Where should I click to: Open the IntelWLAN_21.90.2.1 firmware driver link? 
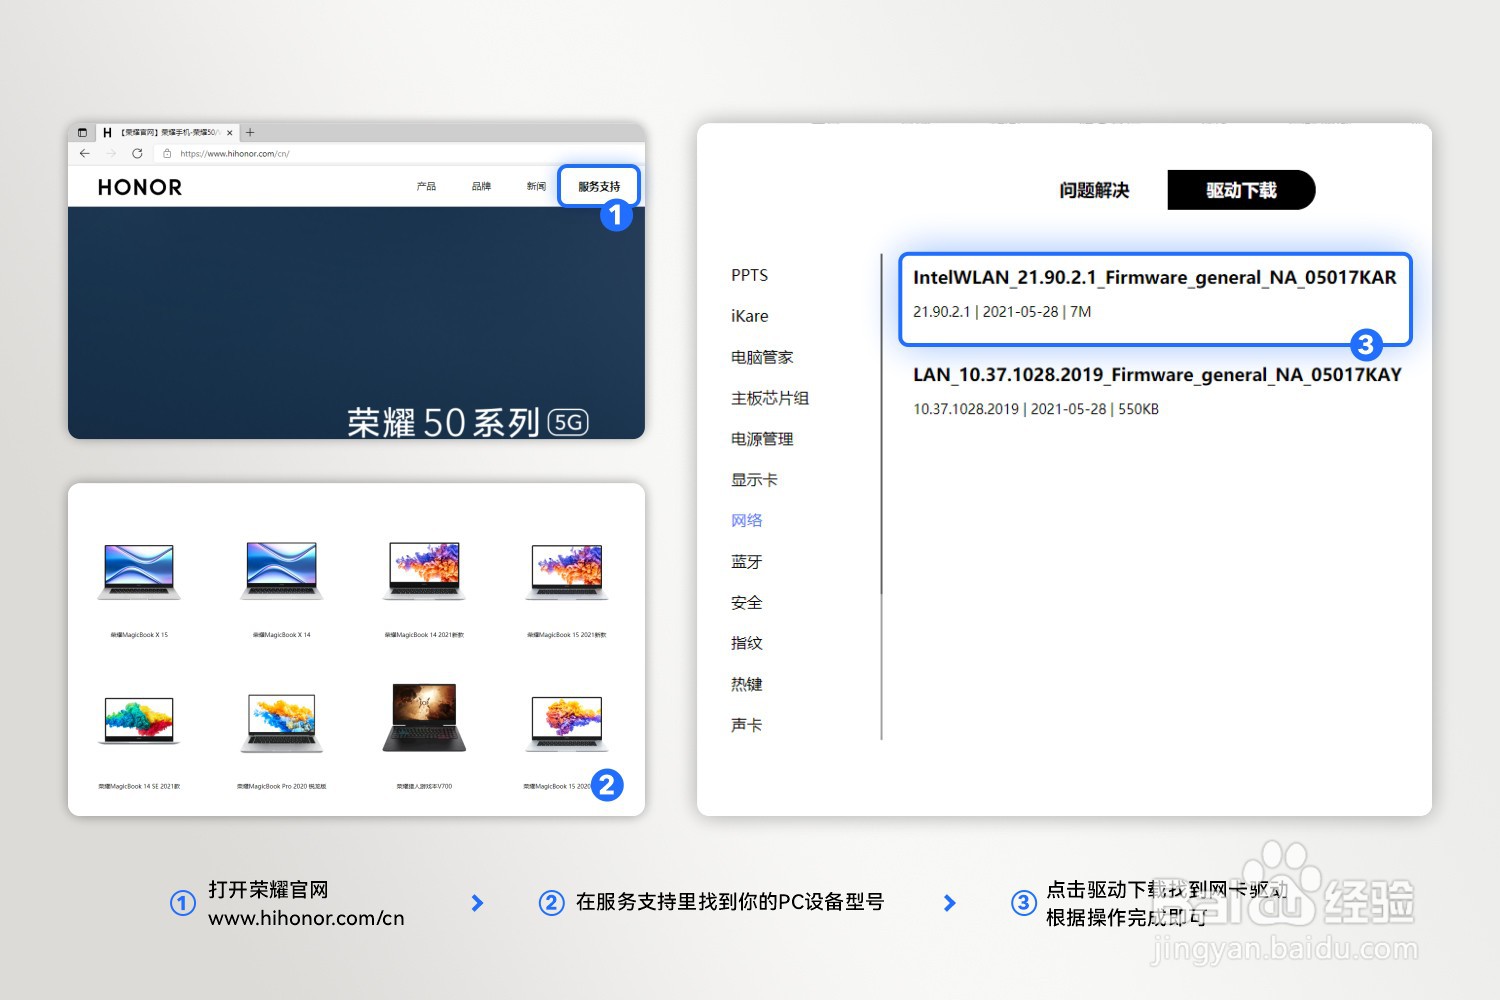pos(1154,278)
